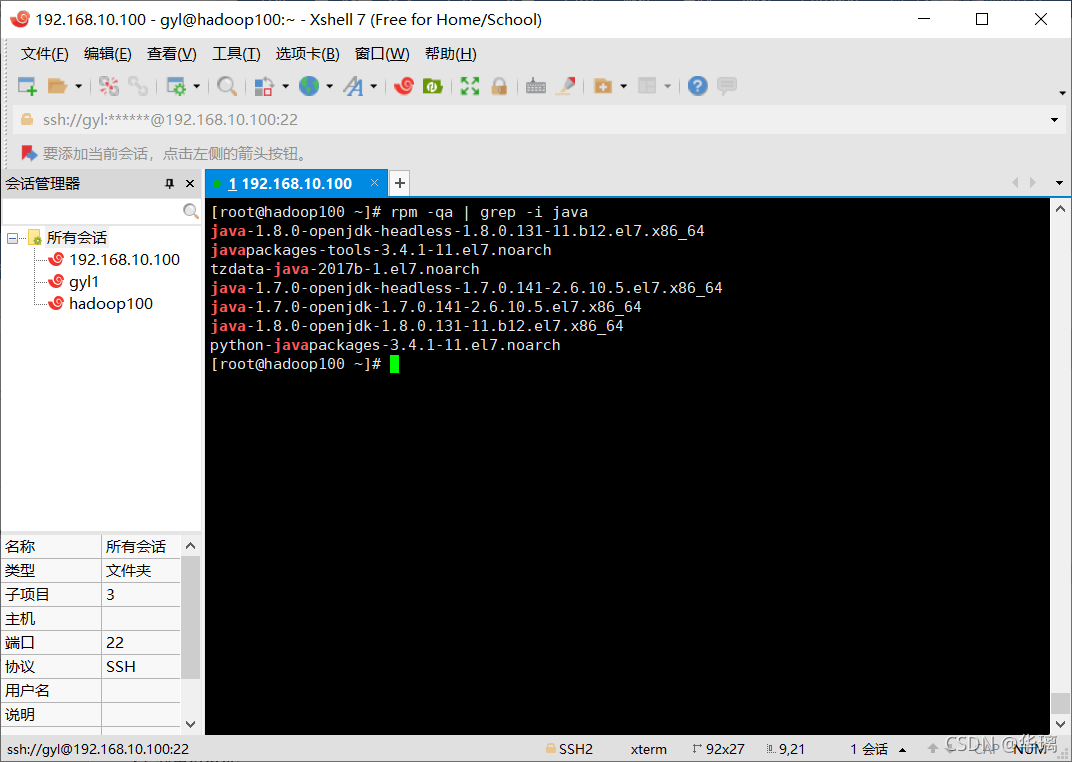The height and width of the screenshot is (762, 1072).
Task: Expand the color scheme dropdown arrow
Action: click(x=285, y=86)
